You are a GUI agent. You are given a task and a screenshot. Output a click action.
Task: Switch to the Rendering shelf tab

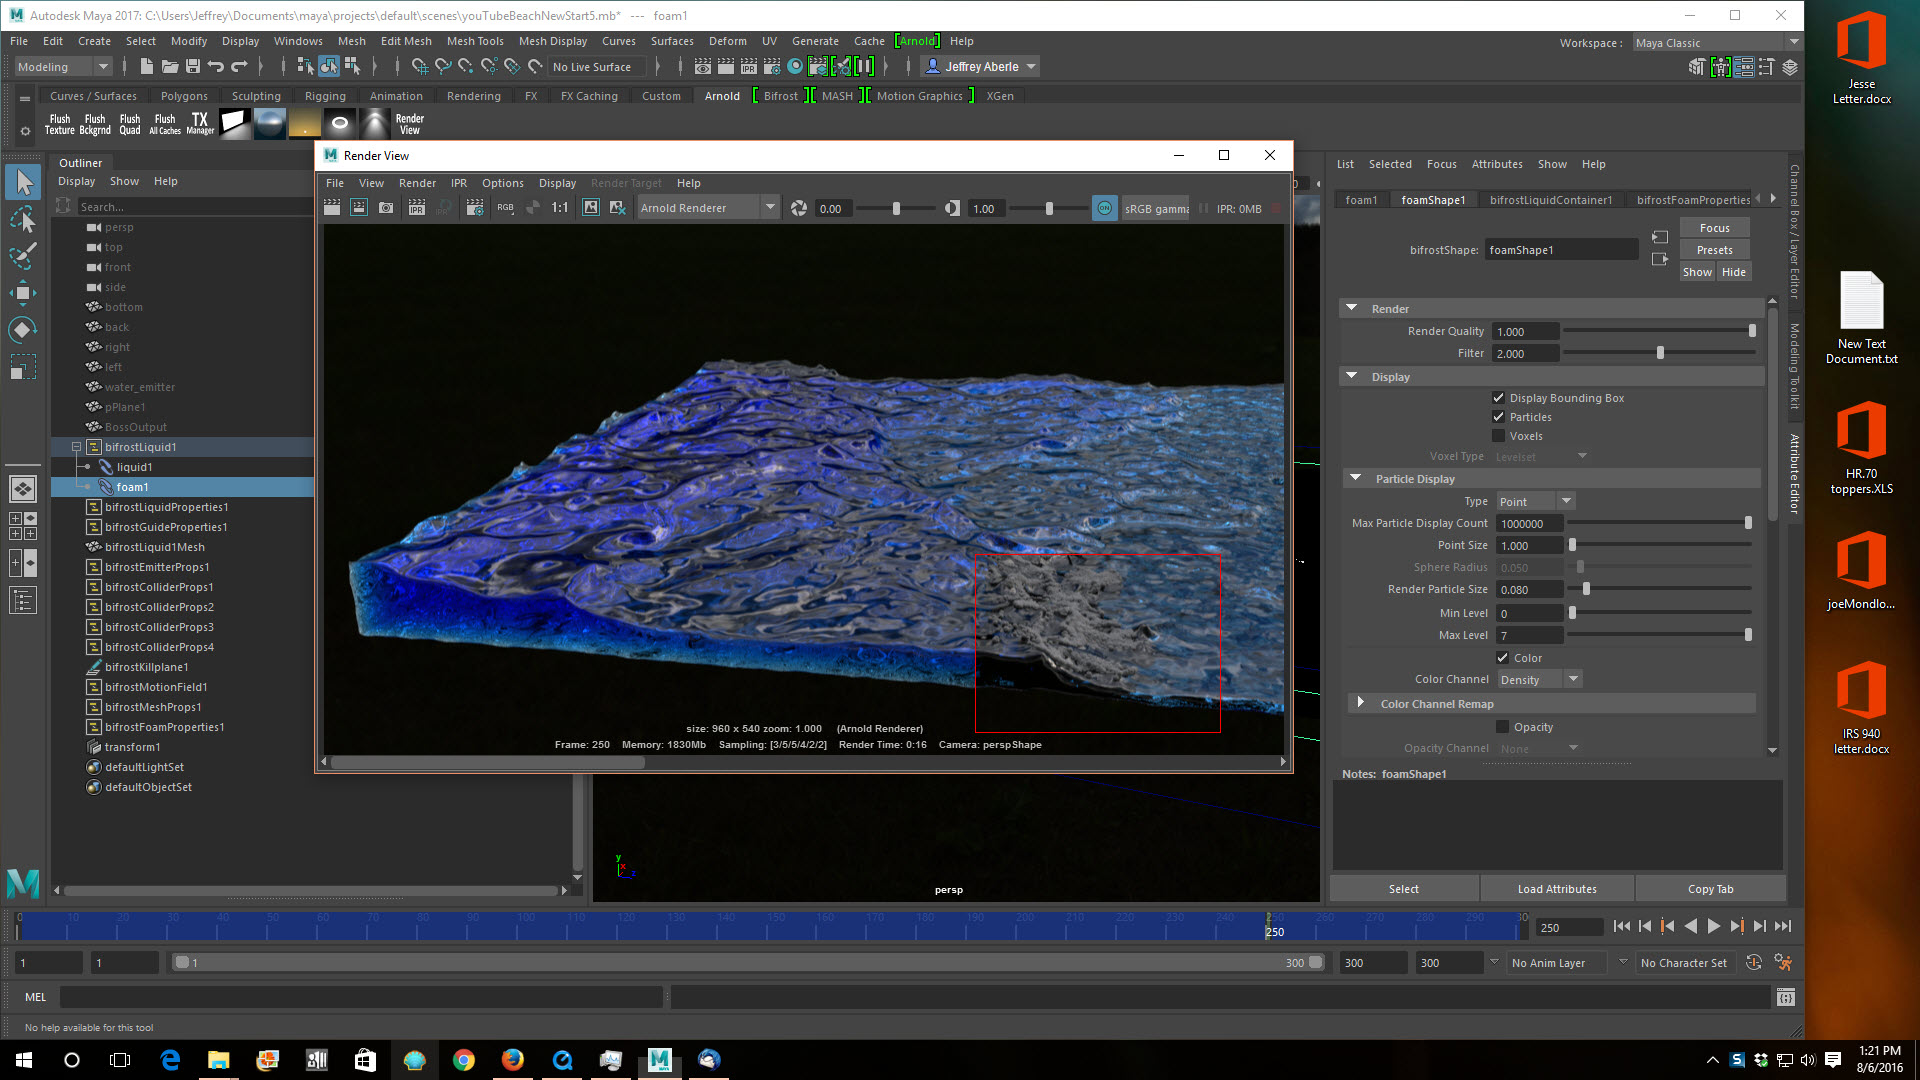(473, 95)
